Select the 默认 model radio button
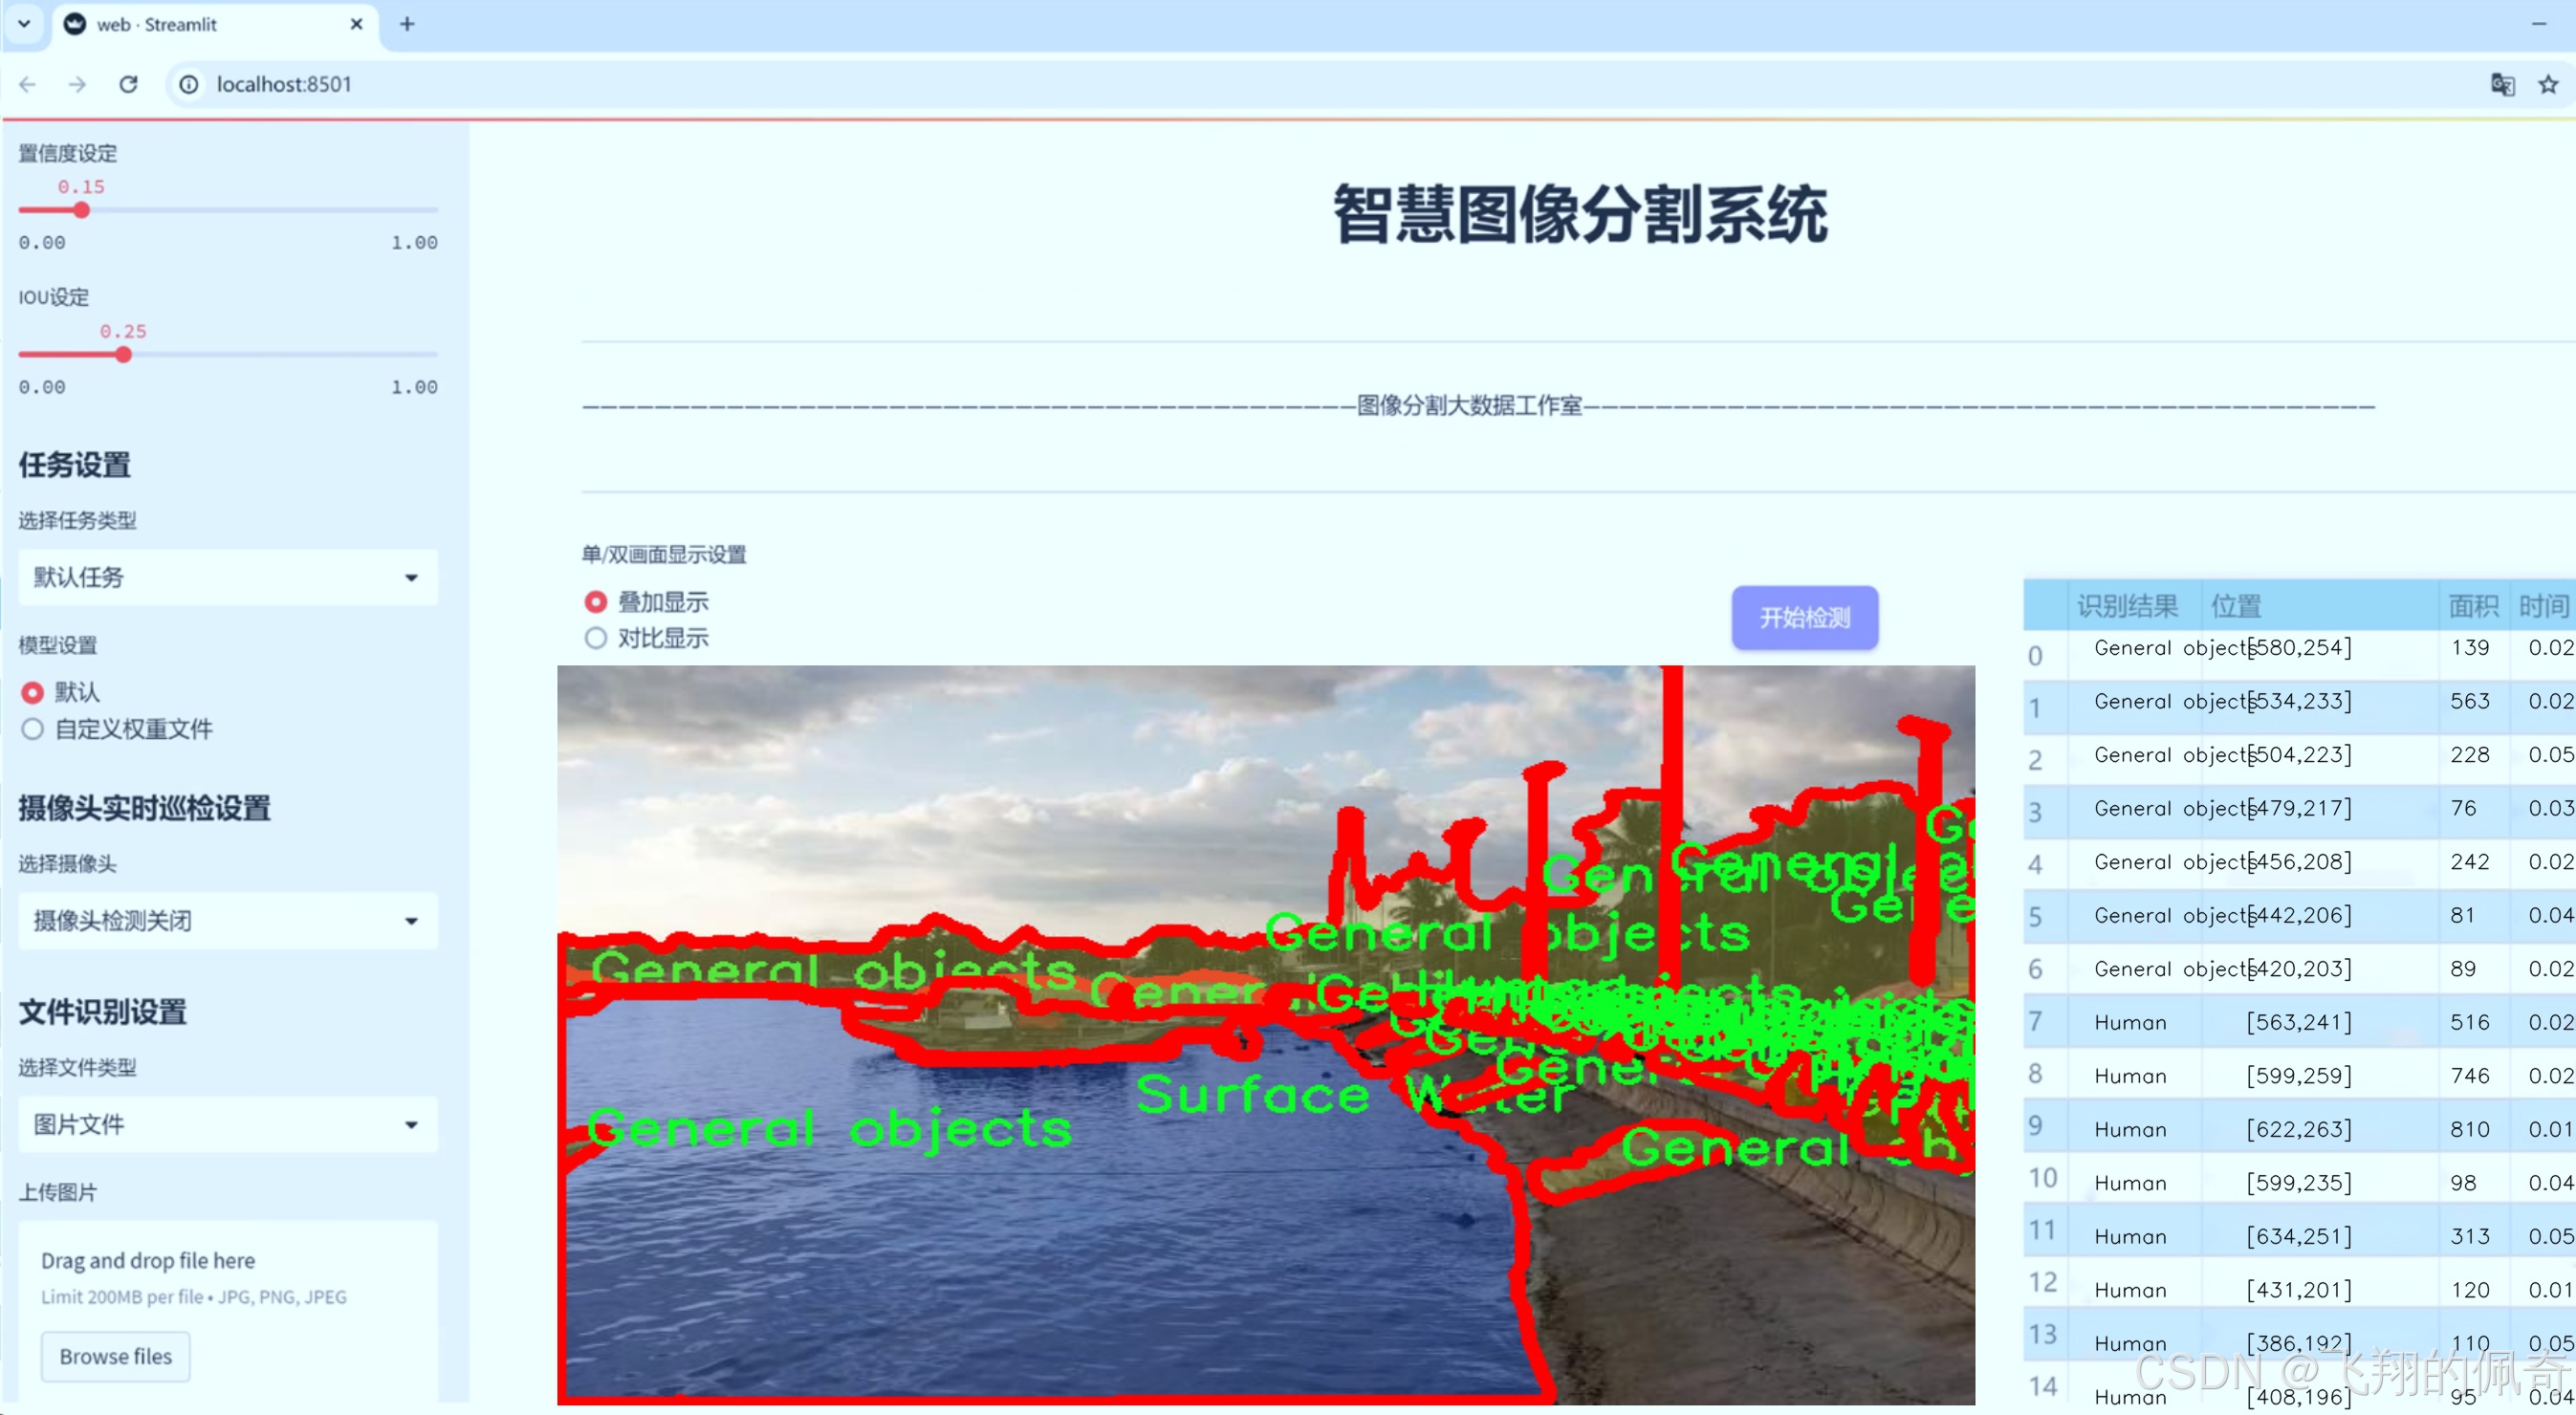The height and width of the screenshot is (1415, 2576). (x=33, y=692)
